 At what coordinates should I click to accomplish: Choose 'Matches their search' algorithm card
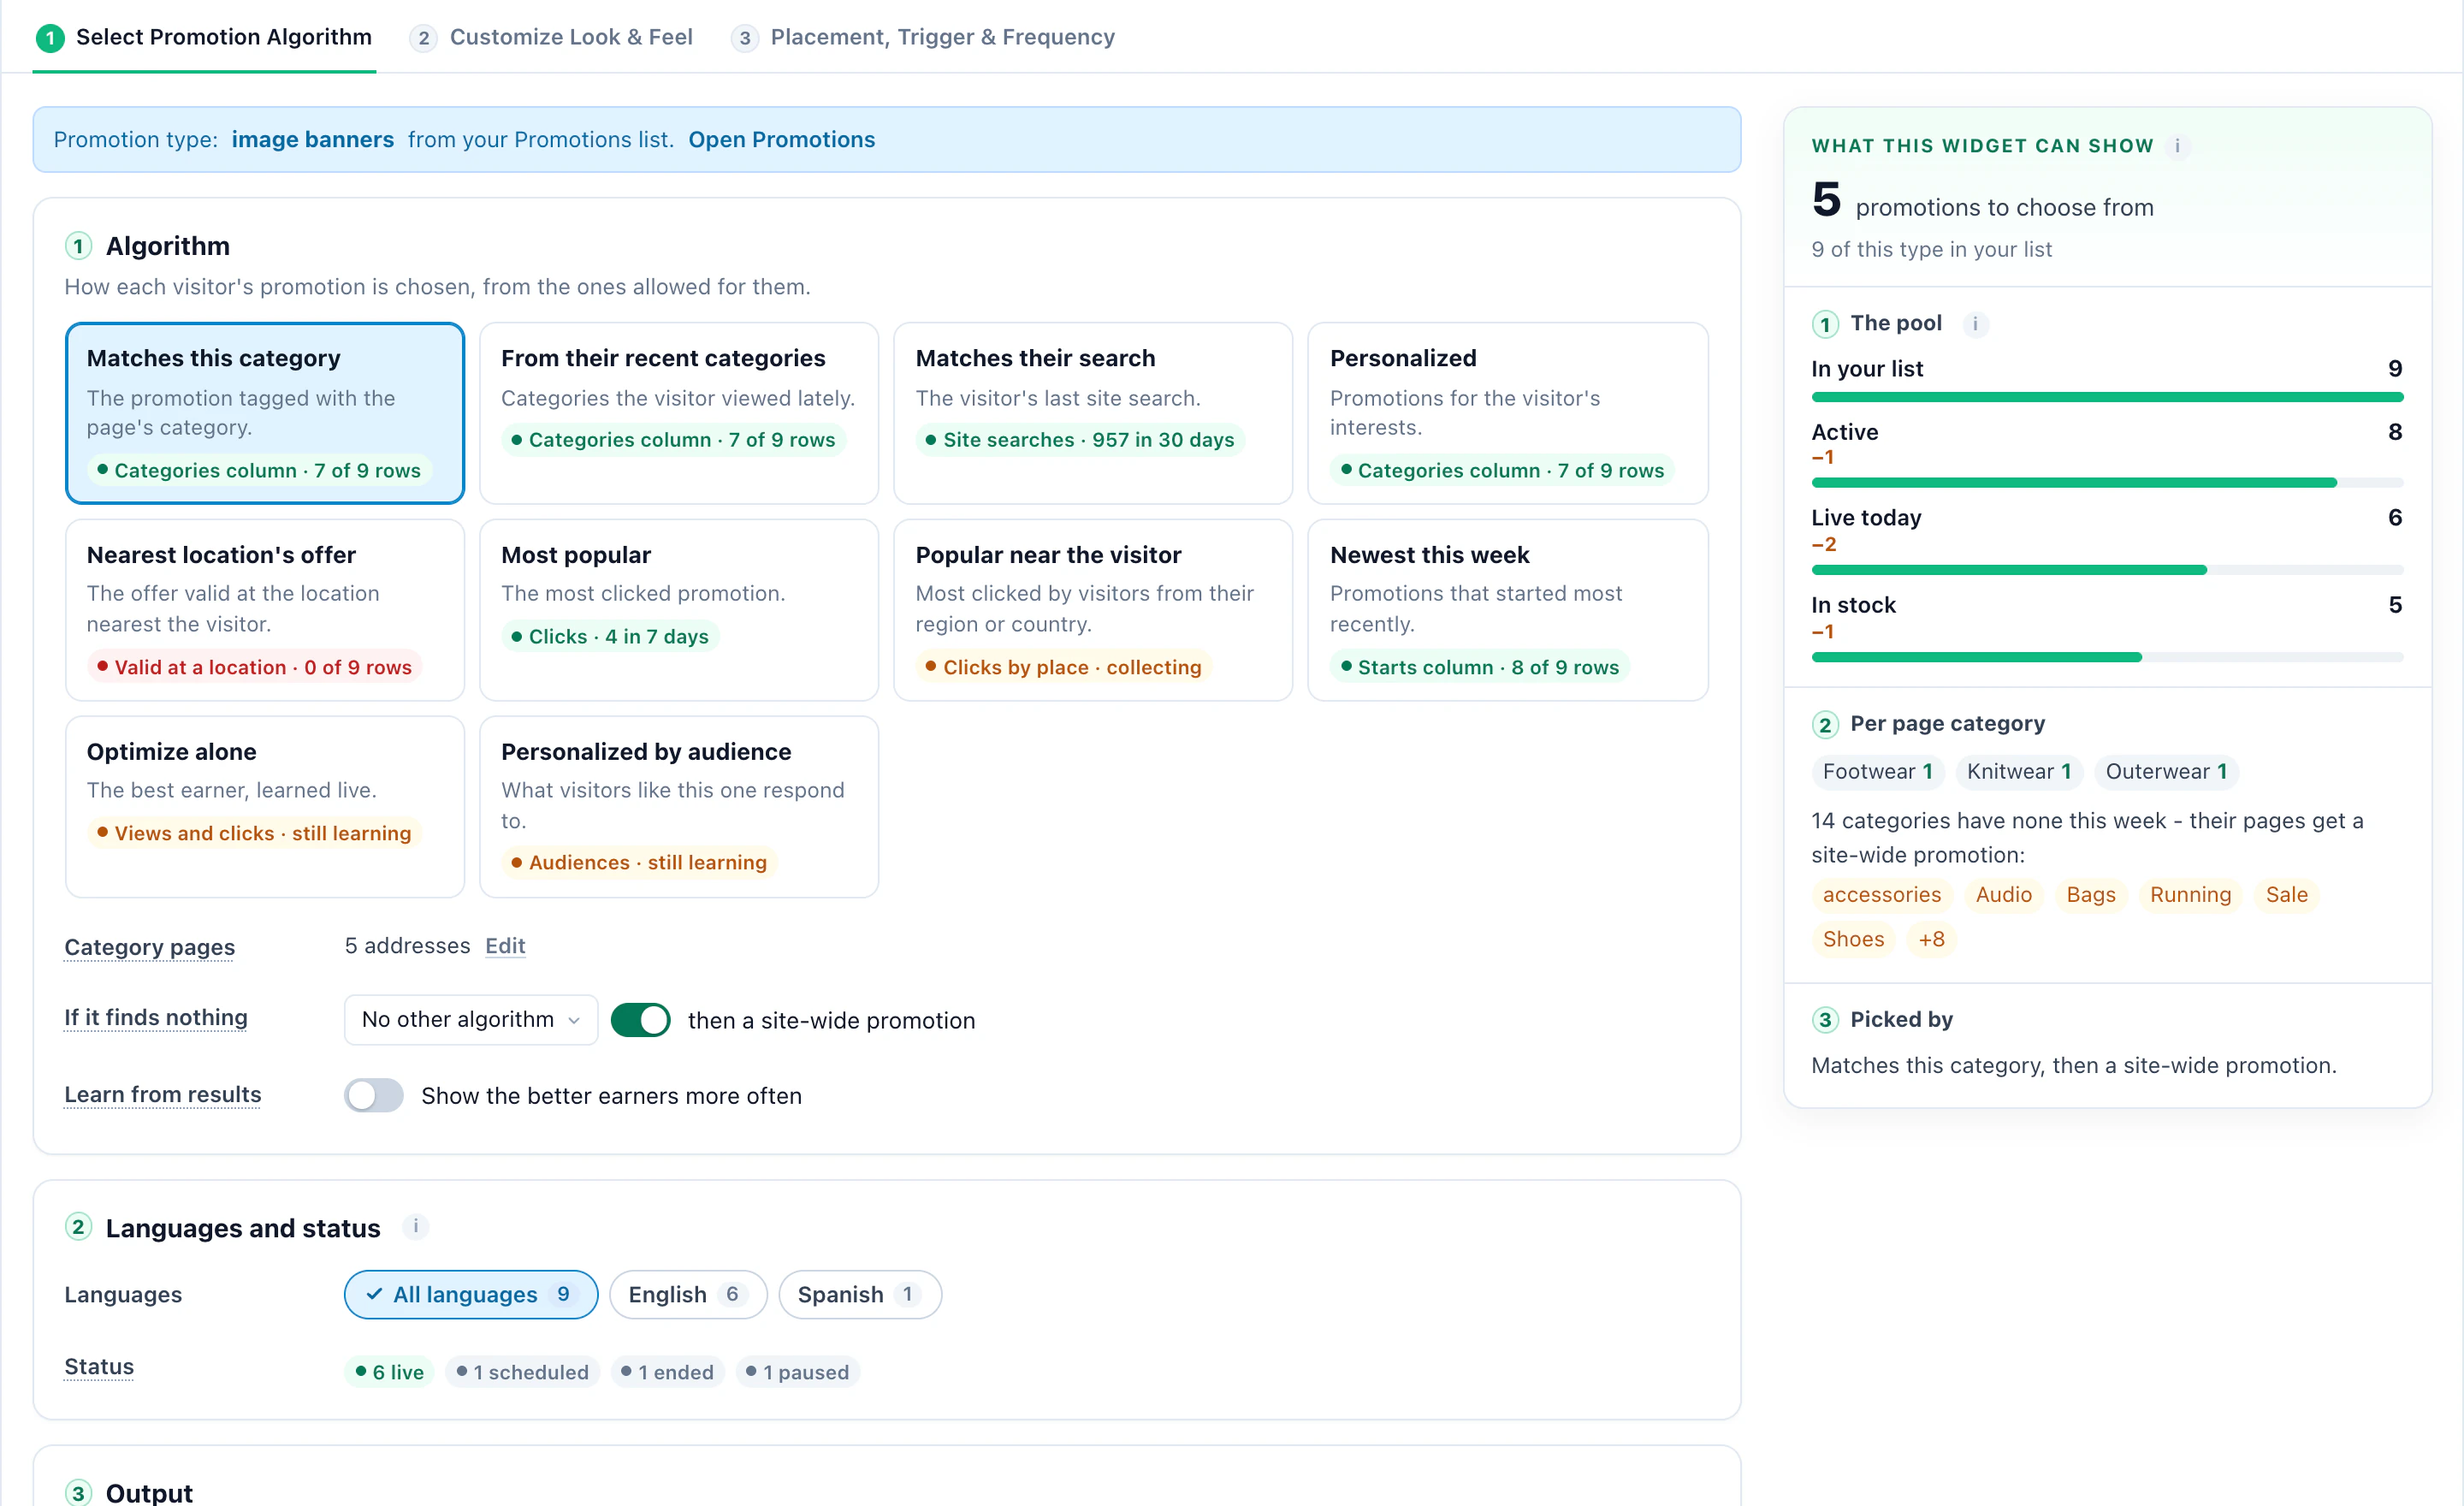[x=1093, y=413]
